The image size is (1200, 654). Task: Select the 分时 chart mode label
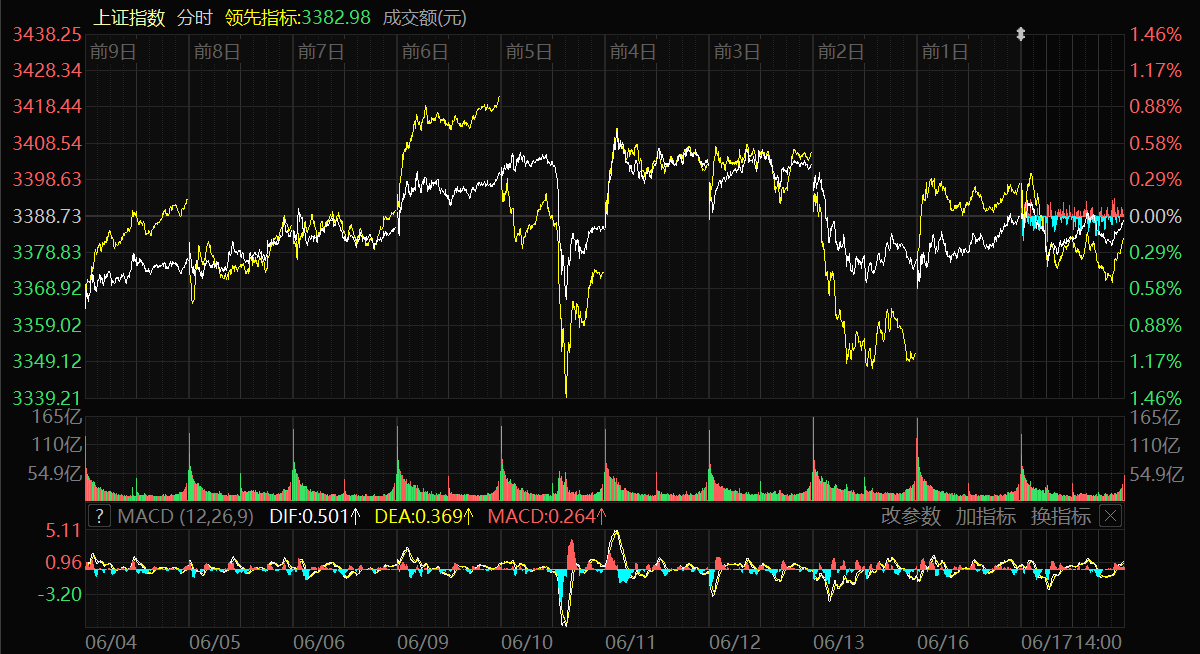coord(196,17)
